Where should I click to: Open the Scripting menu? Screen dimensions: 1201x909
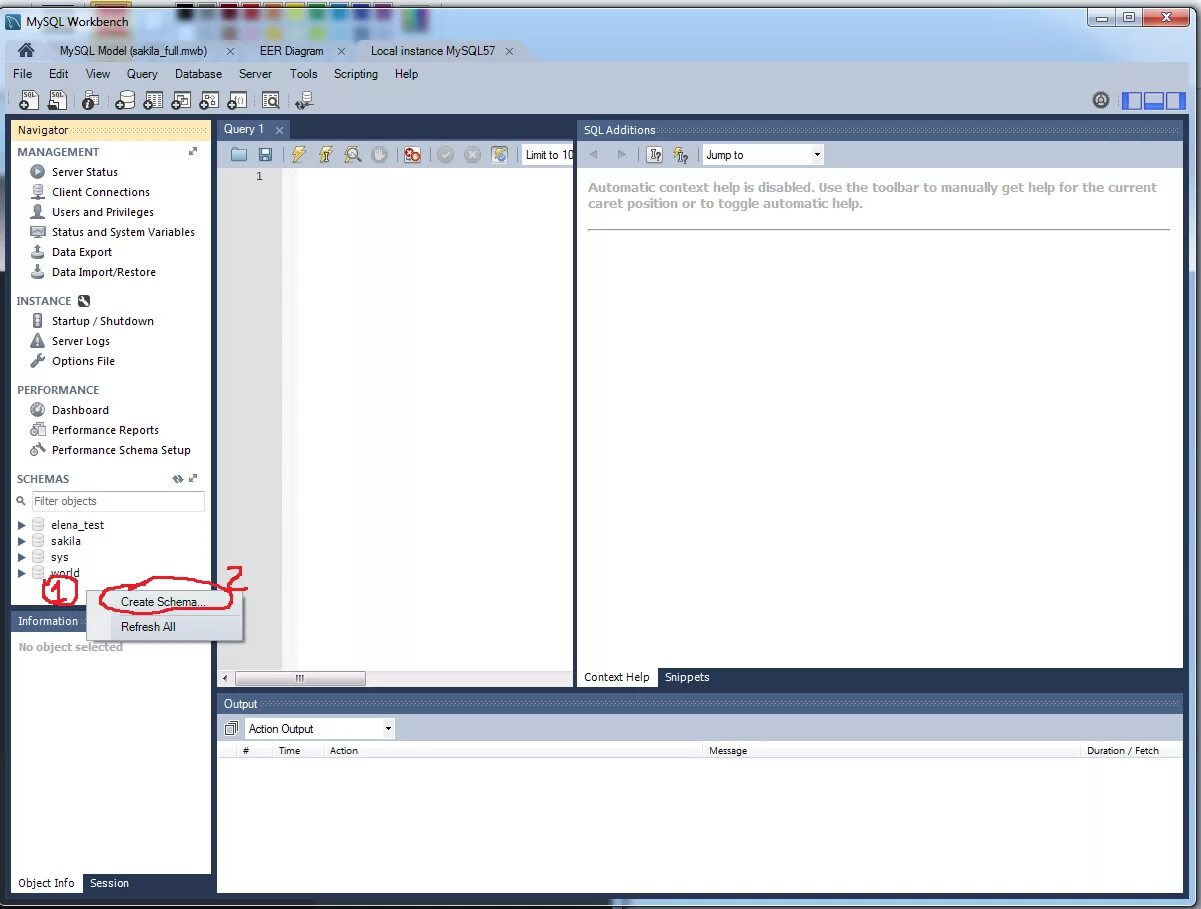356,74
